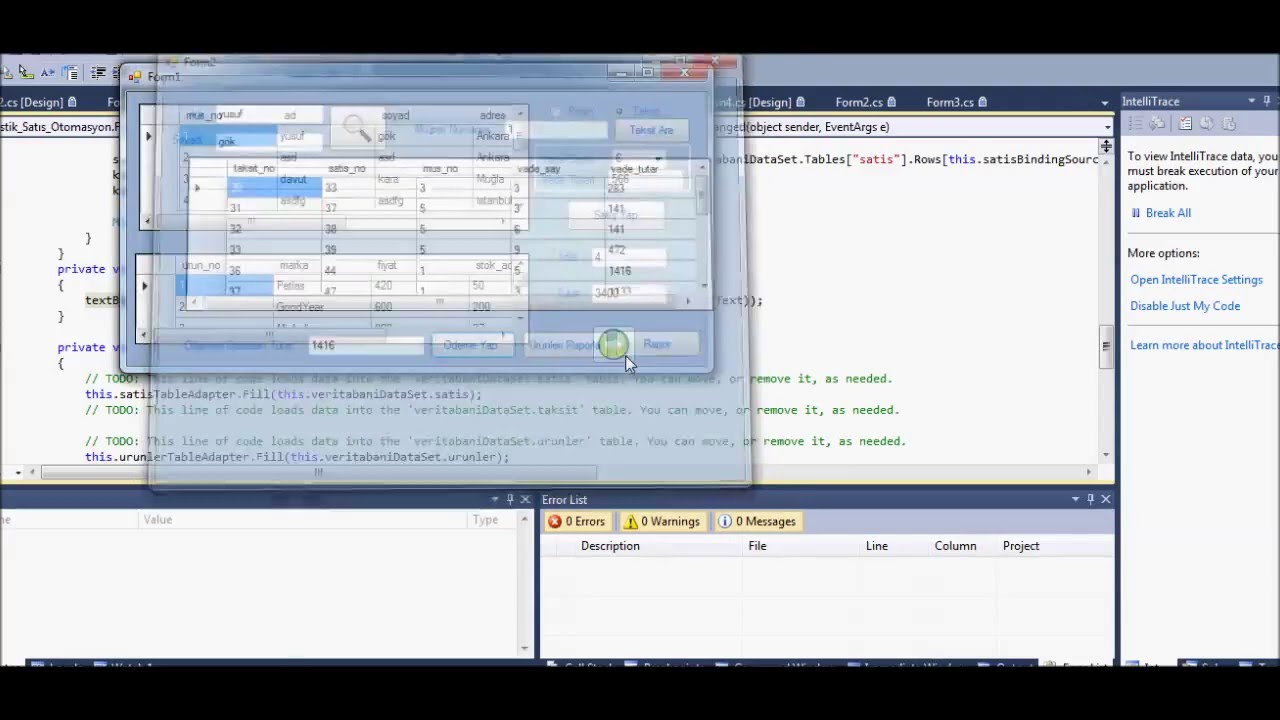Open the IntelliTrace window position dropdown
The image size is (1280, 720).
pos(1251,101)
